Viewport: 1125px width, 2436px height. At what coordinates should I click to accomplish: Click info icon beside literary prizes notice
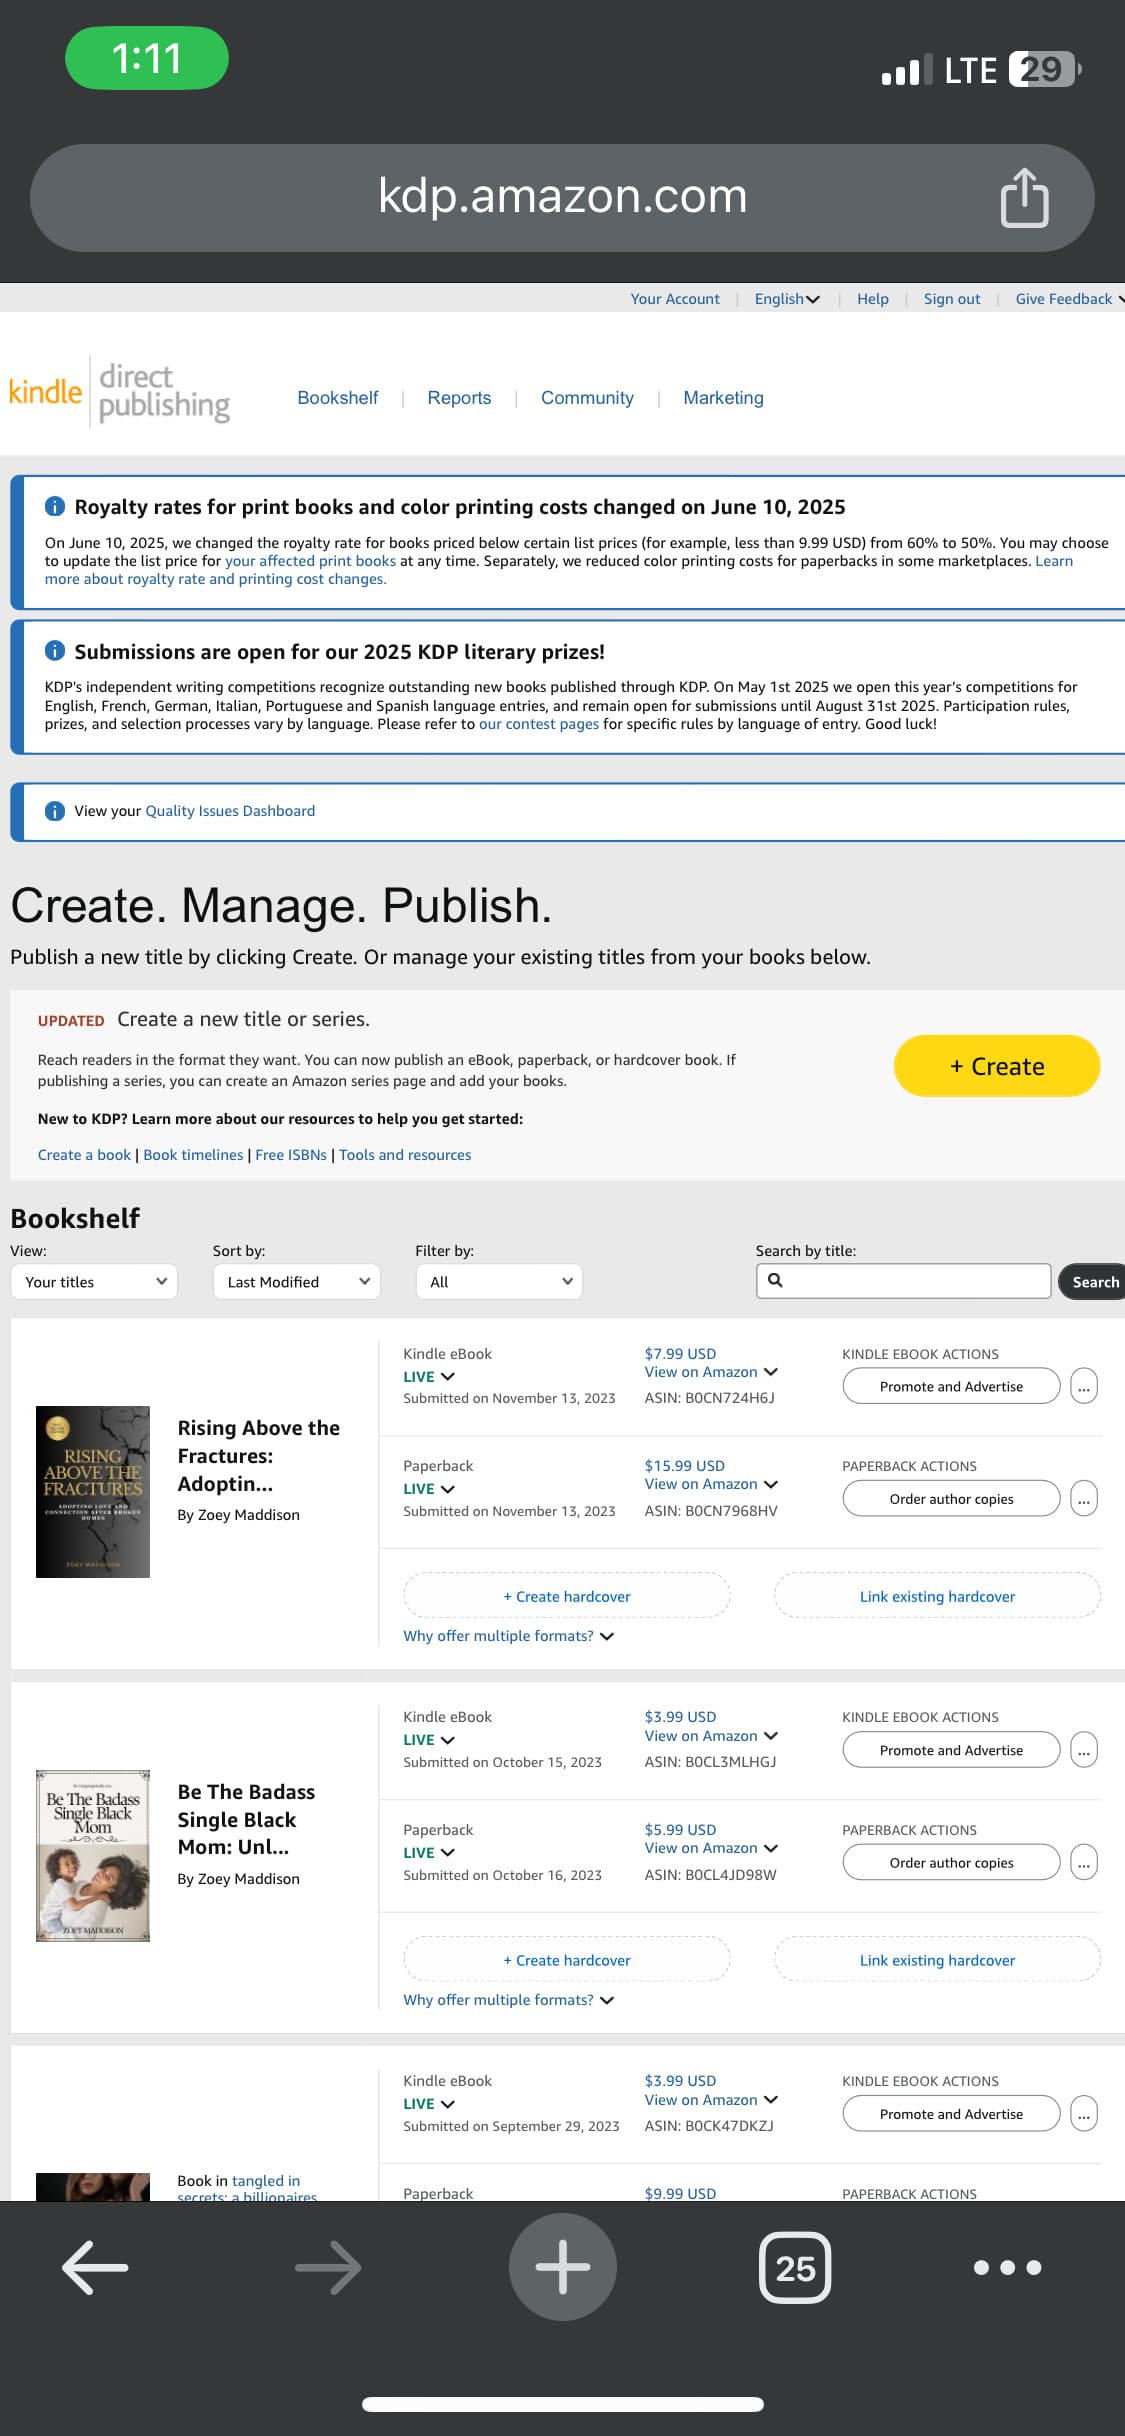pos(55,651)
